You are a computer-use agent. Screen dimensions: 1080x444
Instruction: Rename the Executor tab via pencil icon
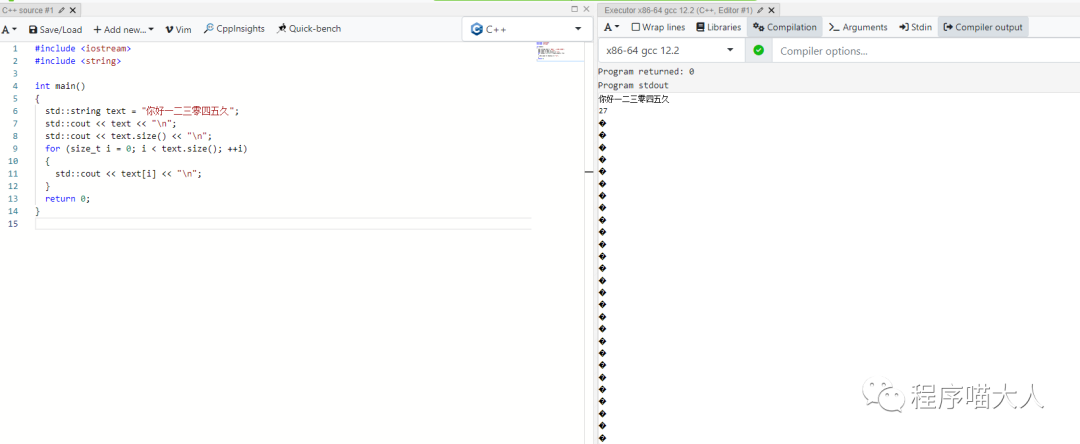click(x=761, y=9)
